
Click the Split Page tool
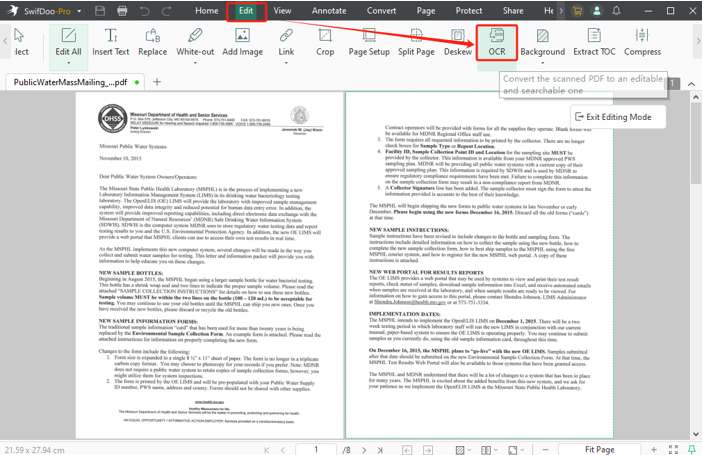[x=416, y=43]
